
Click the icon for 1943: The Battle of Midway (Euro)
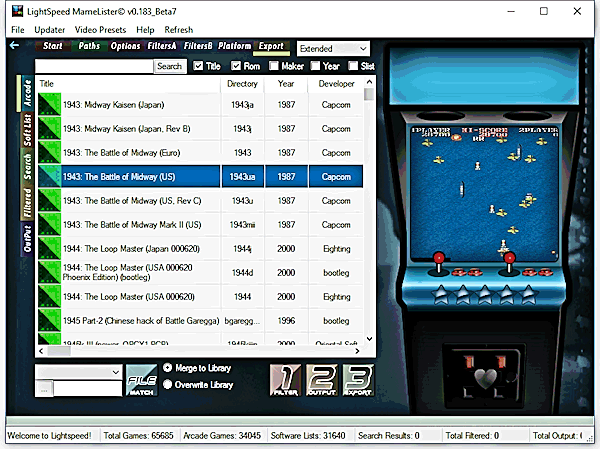[x=49, y=152]
